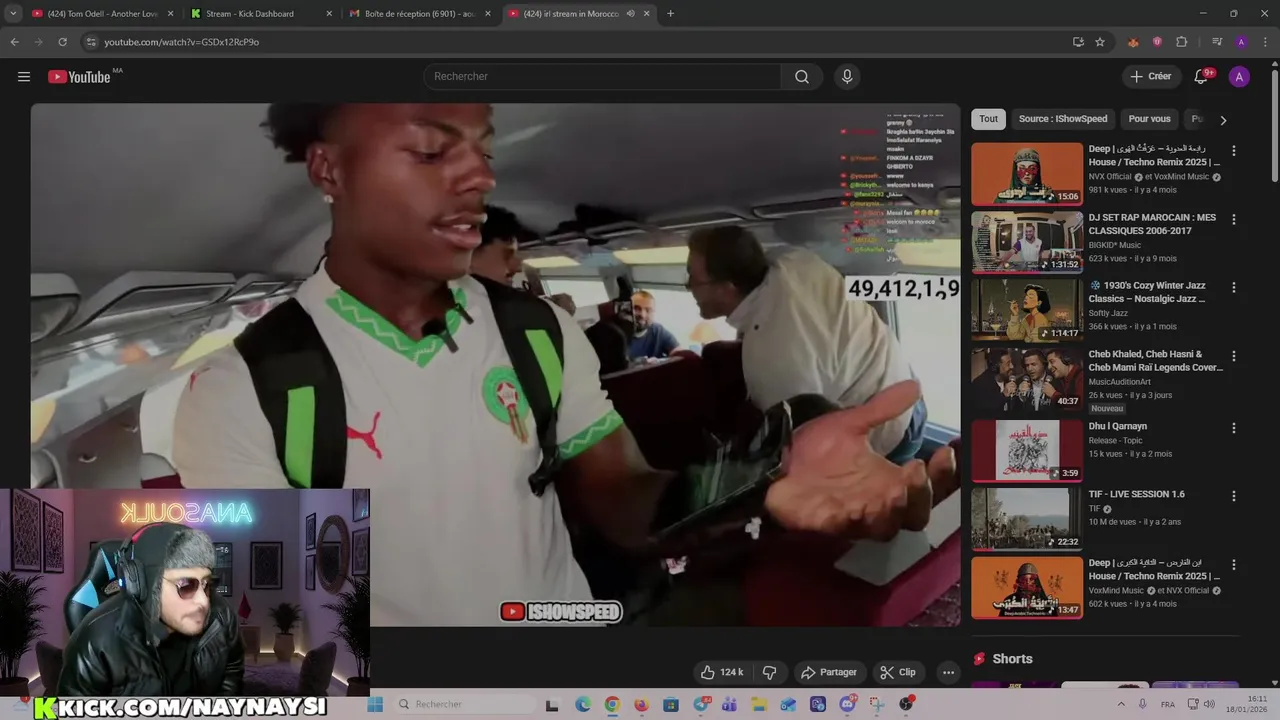Open the MetaMask fox extension

point(1133,42)
